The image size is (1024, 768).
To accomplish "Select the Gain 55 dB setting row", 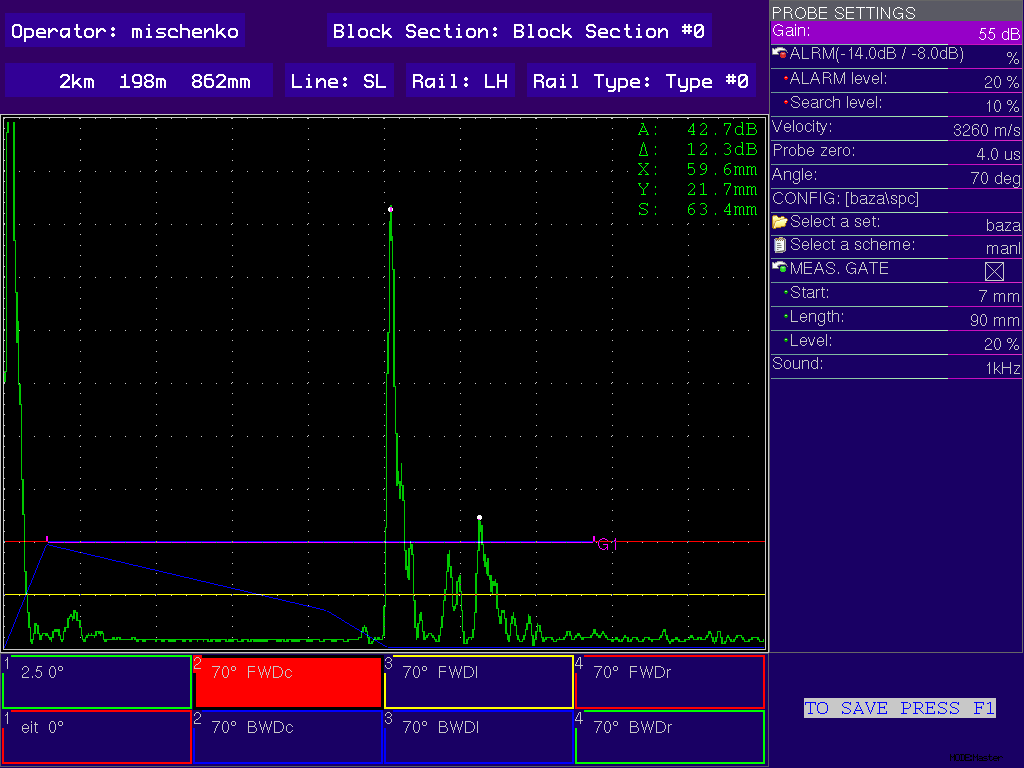I will 896,32.
